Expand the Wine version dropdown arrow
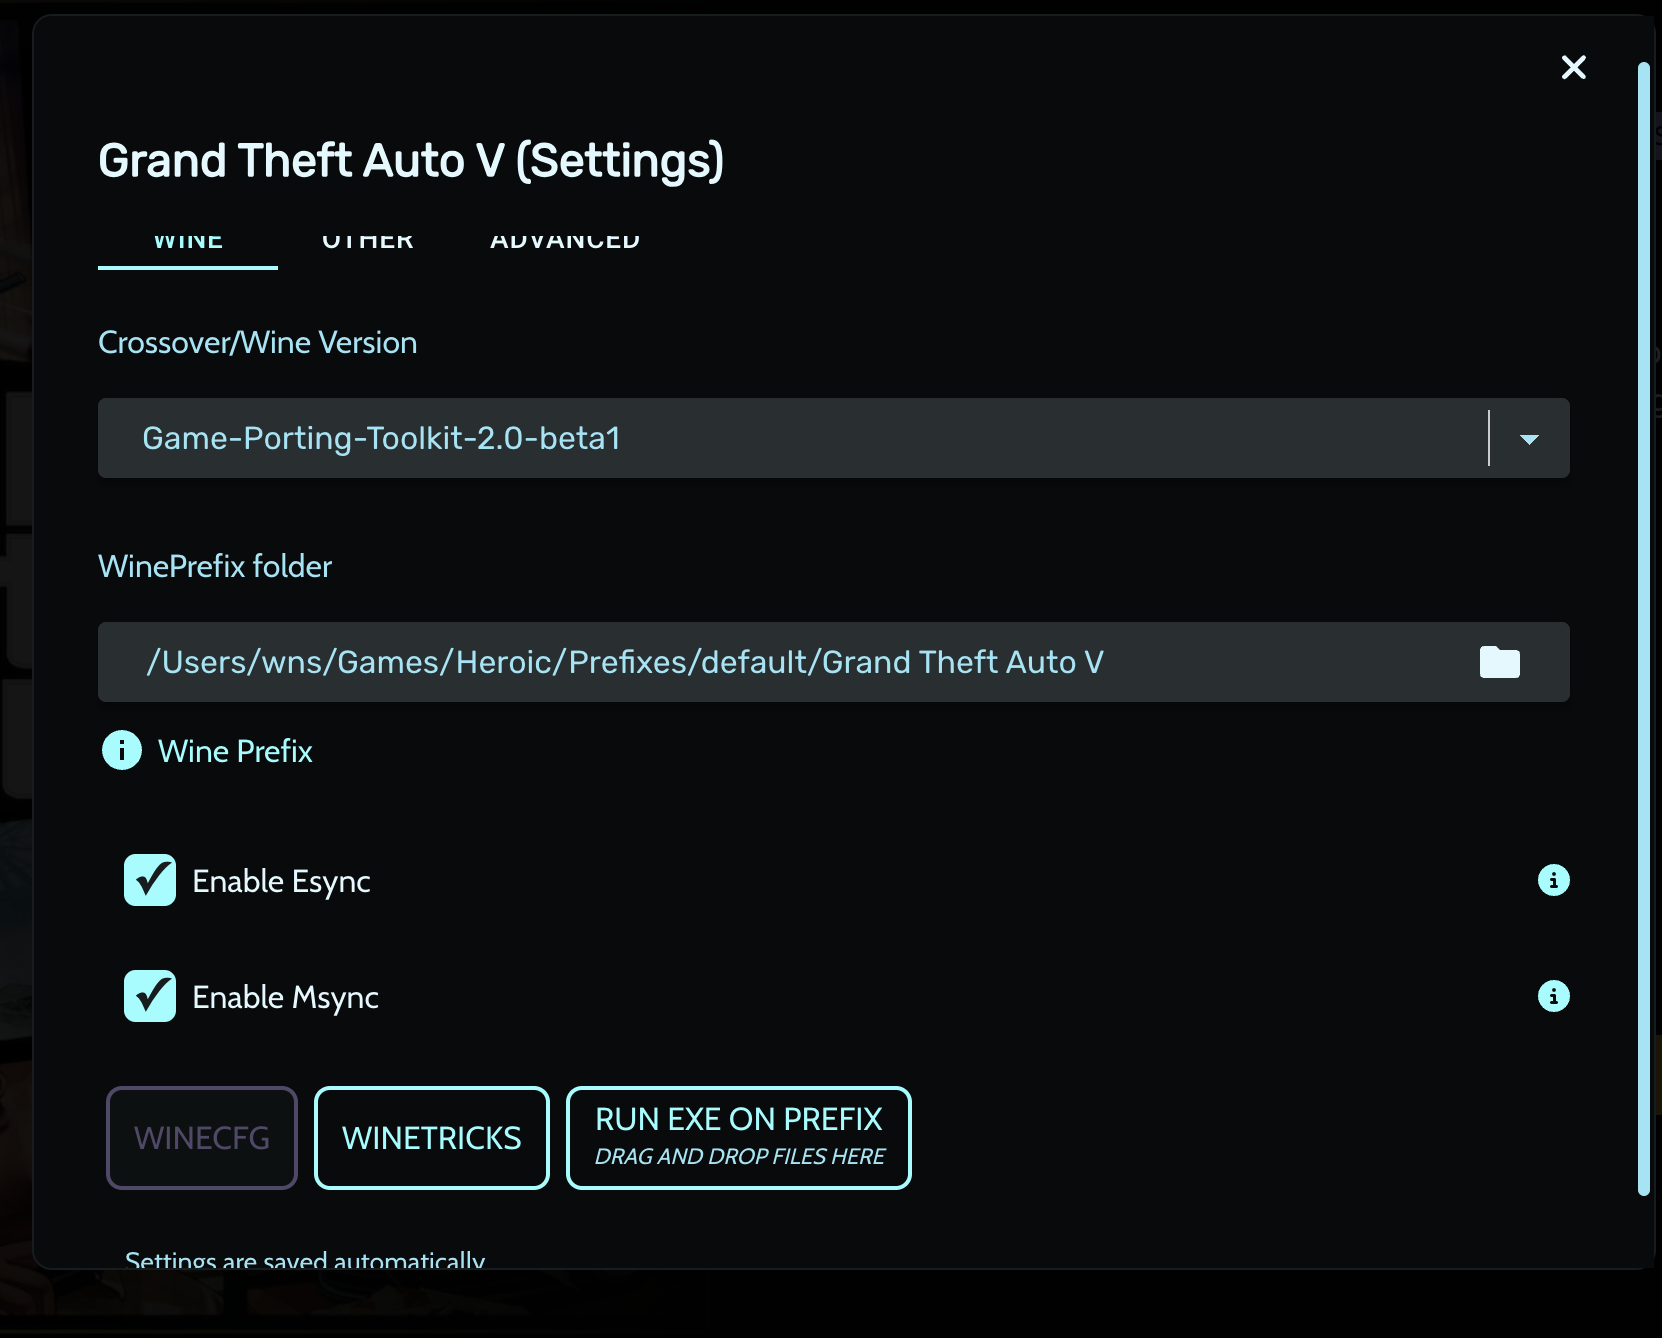 [x=1529, y=439]
